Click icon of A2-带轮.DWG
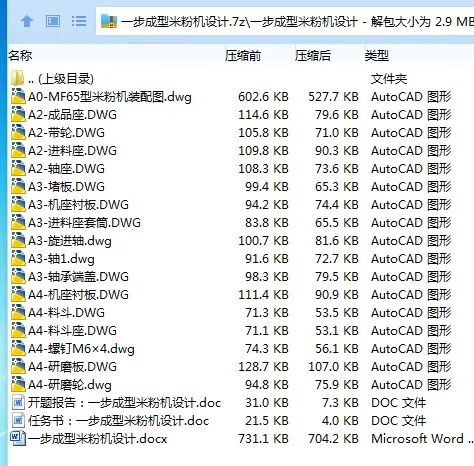474x466 pixels. (x=18, y=132)
